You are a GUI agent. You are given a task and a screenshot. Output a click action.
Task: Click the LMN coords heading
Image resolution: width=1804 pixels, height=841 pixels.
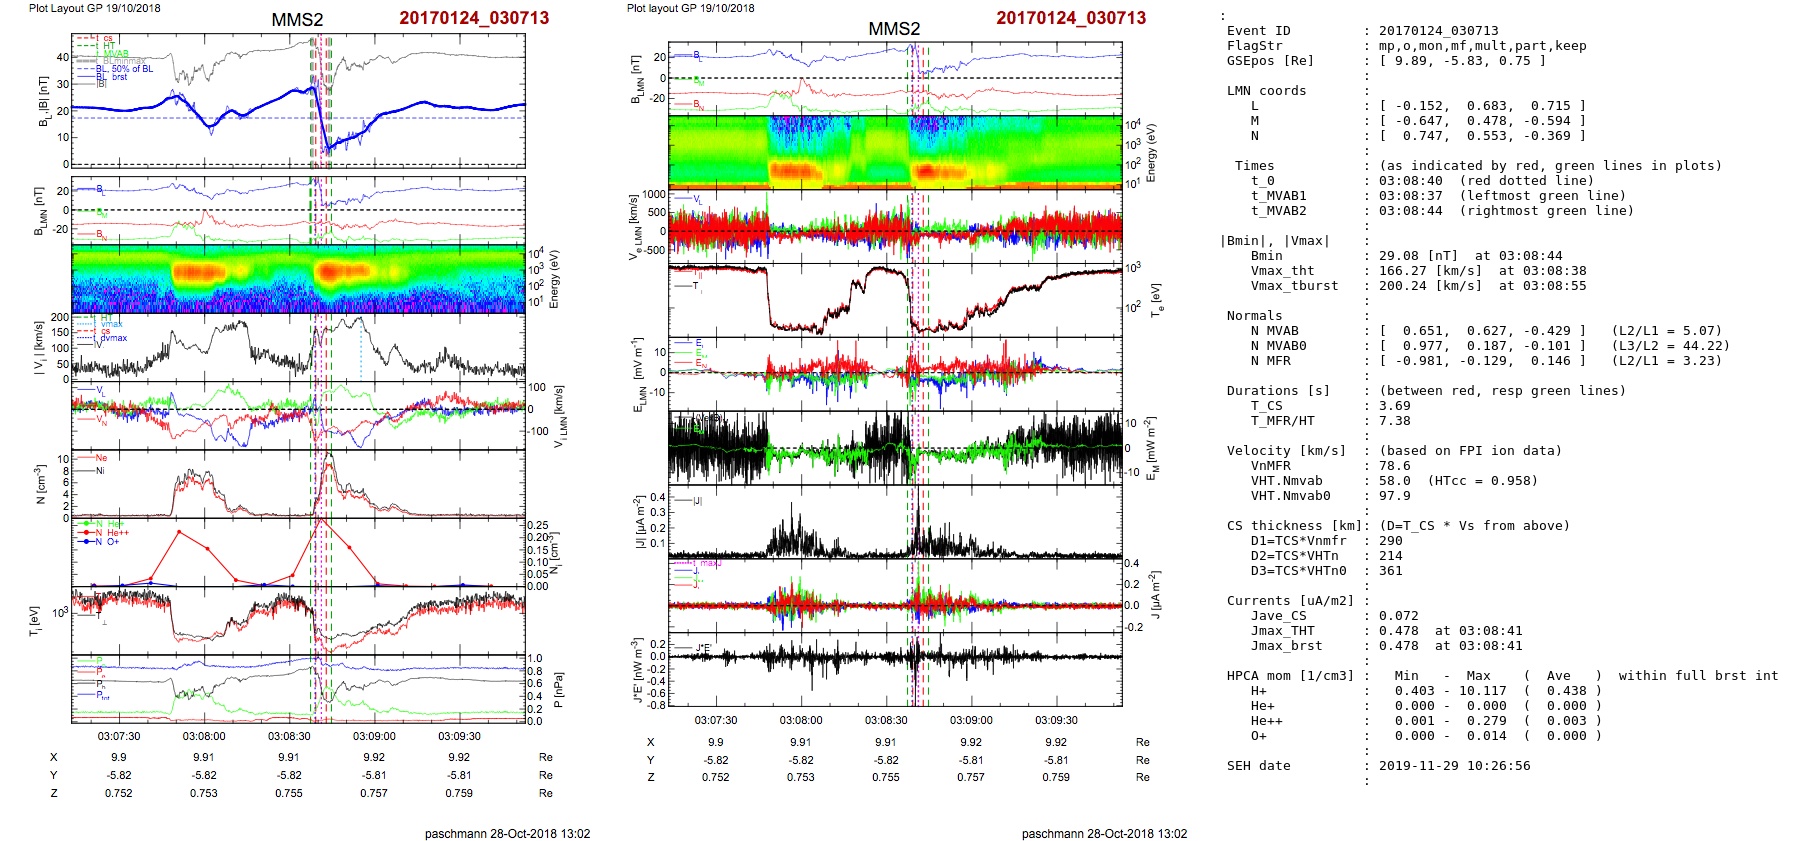(x=1266, y=91)
